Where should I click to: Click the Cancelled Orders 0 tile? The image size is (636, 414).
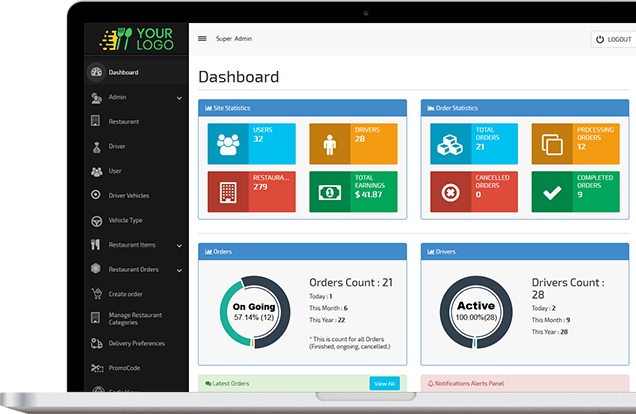(474, 192)
